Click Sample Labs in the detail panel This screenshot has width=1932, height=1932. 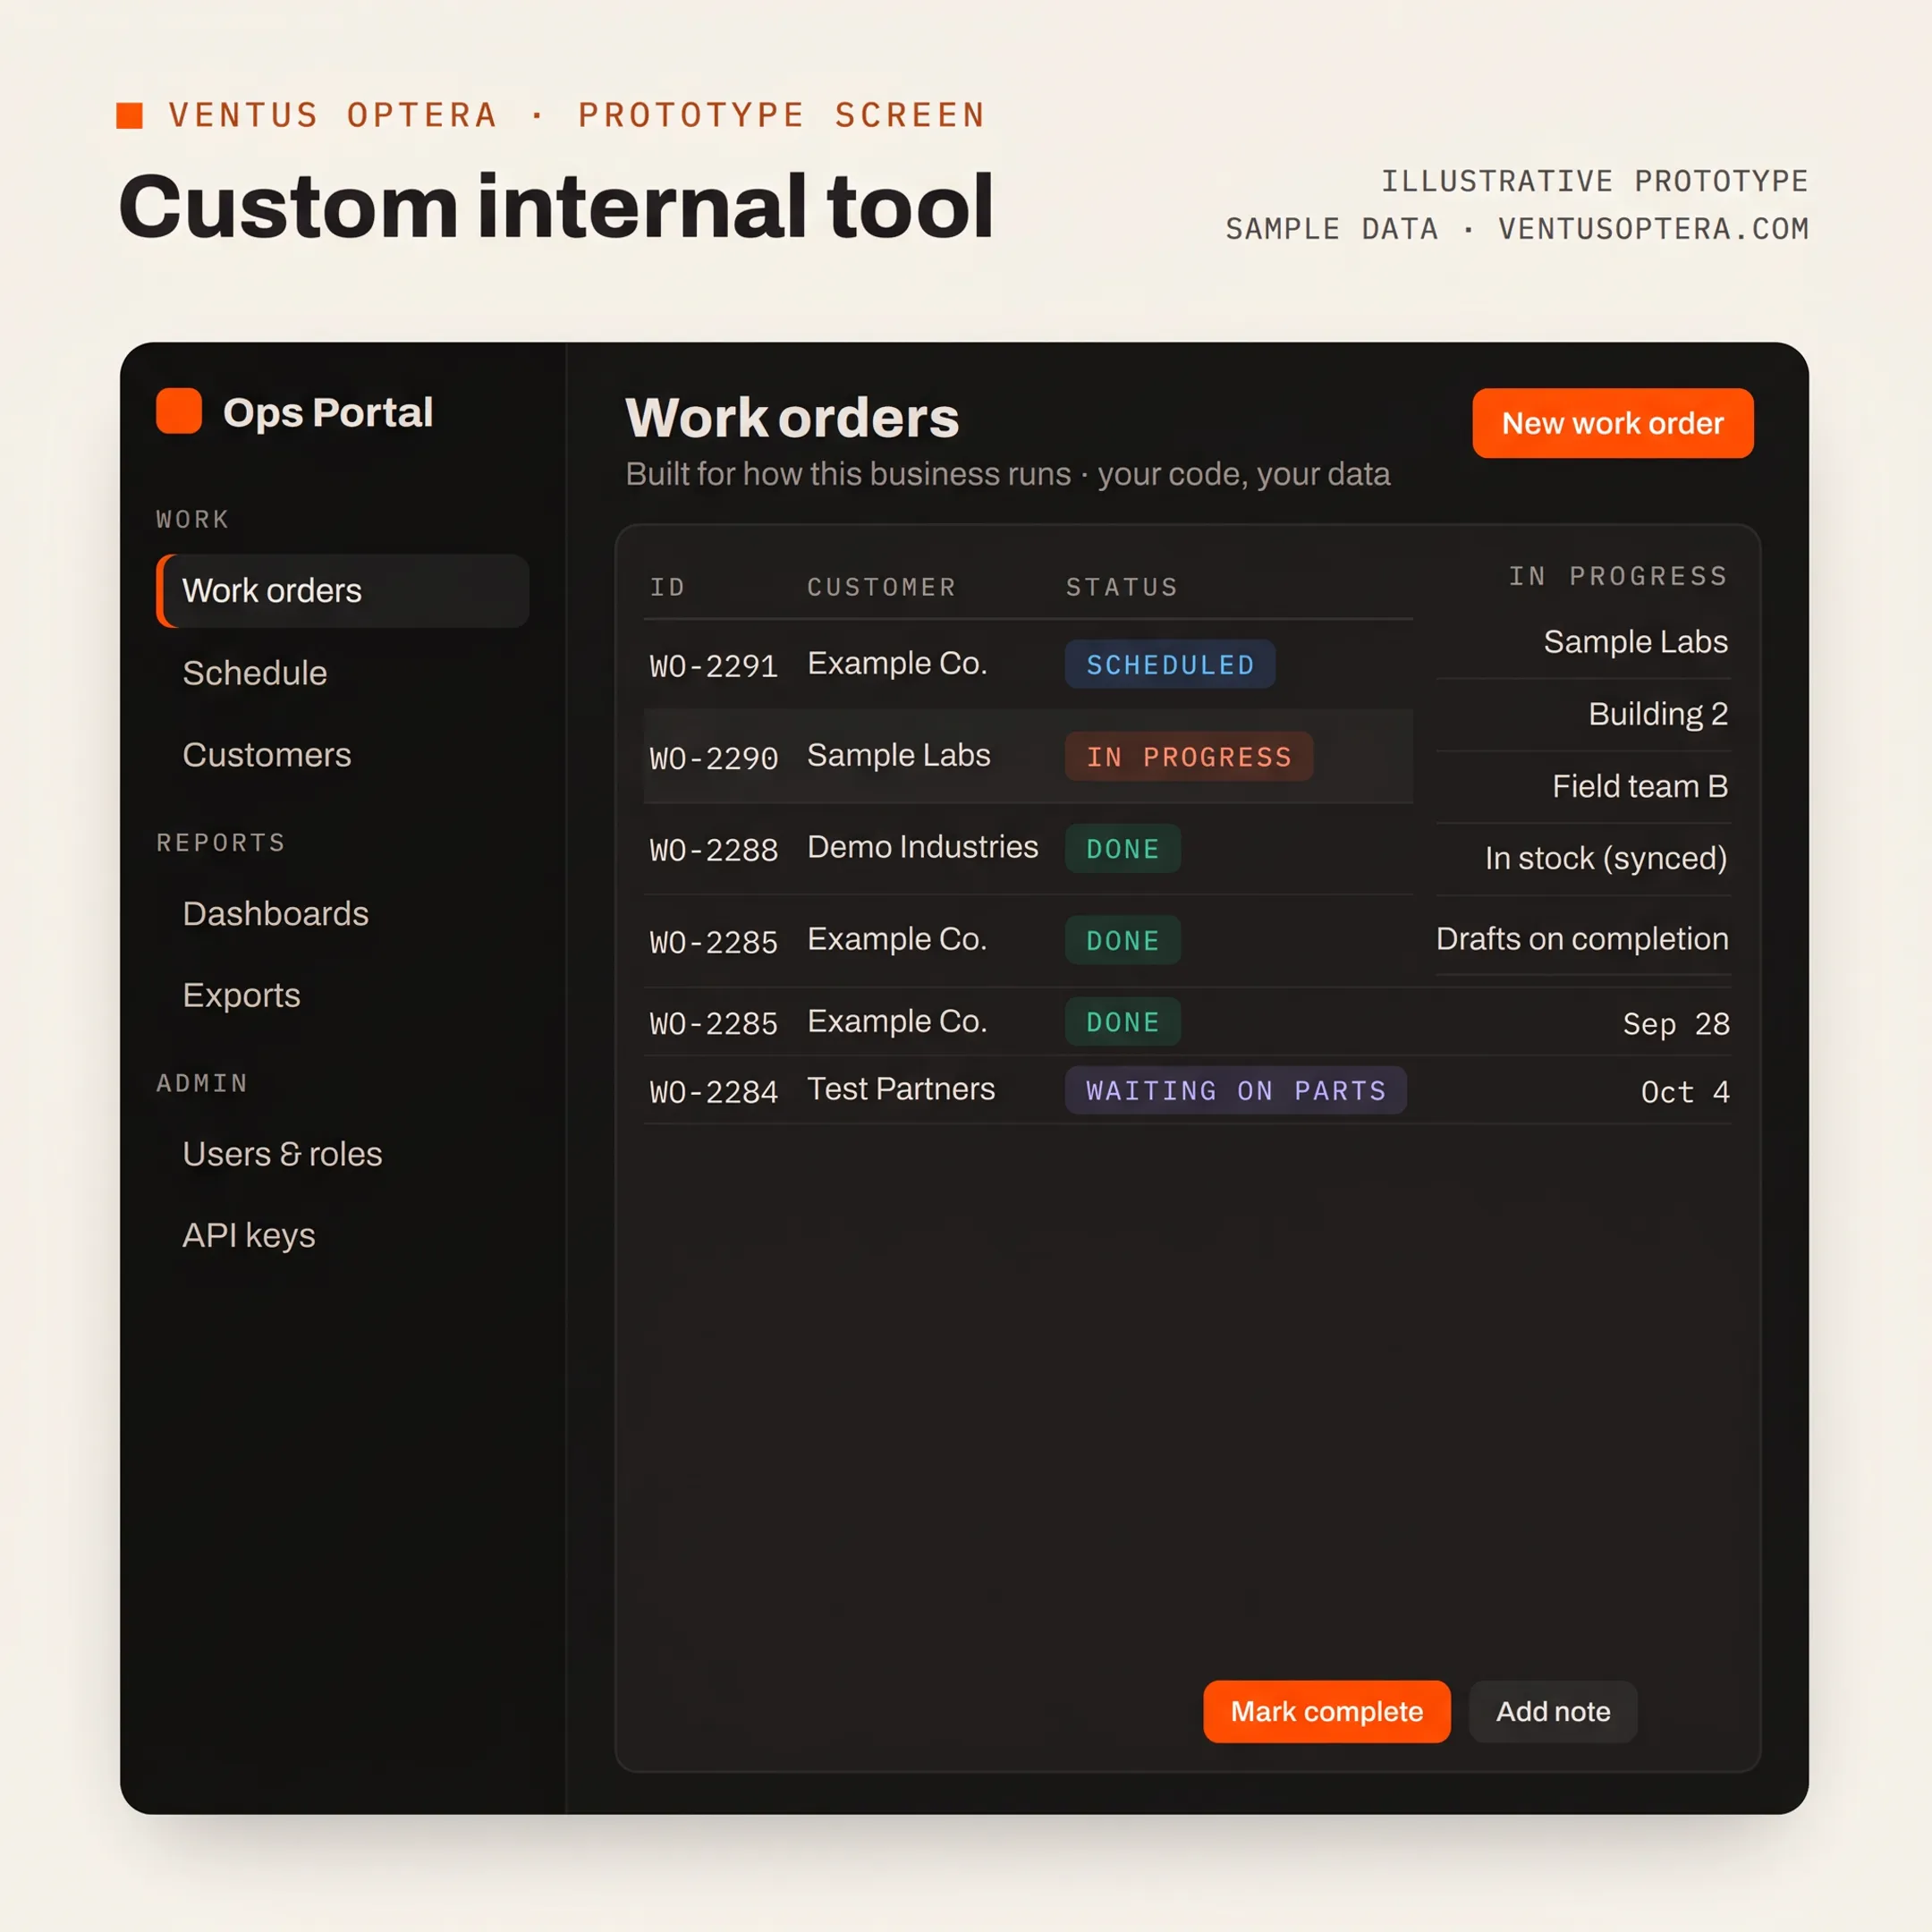click(x=1635, y=641)
